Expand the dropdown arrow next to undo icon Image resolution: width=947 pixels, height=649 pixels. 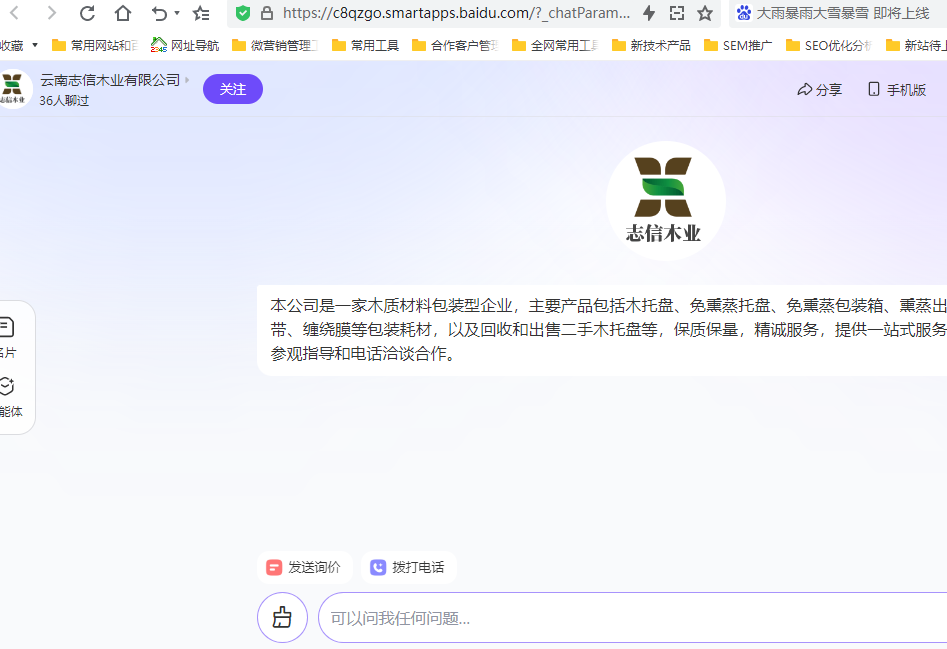[x=177, y=13]
